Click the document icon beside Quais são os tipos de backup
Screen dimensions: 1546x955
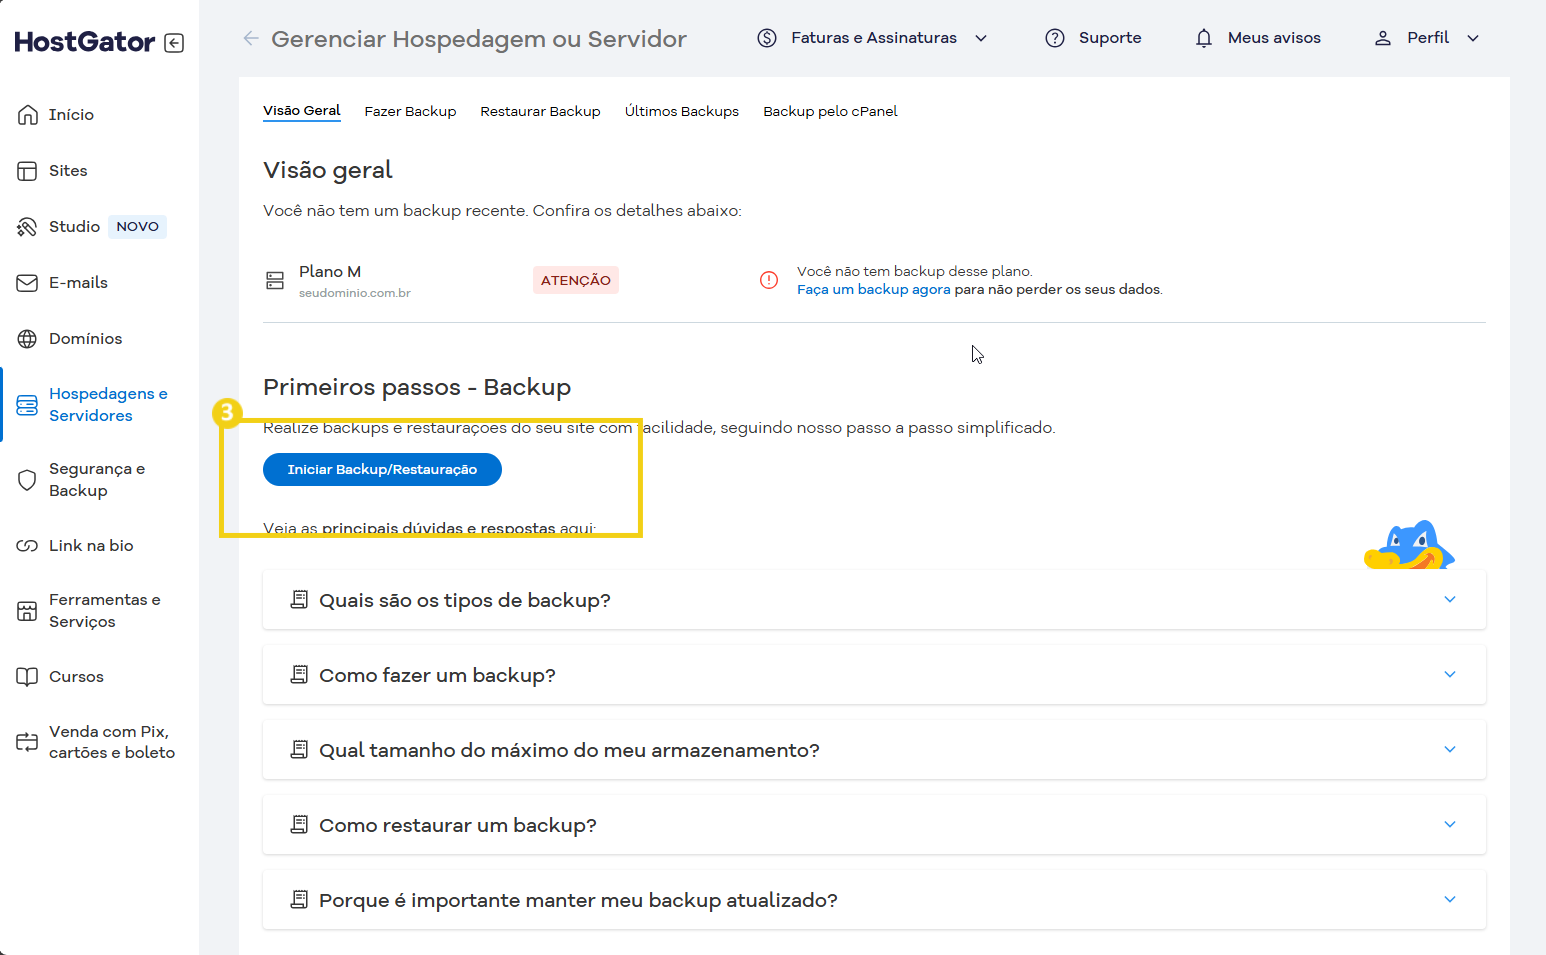(x=299, y=600)
